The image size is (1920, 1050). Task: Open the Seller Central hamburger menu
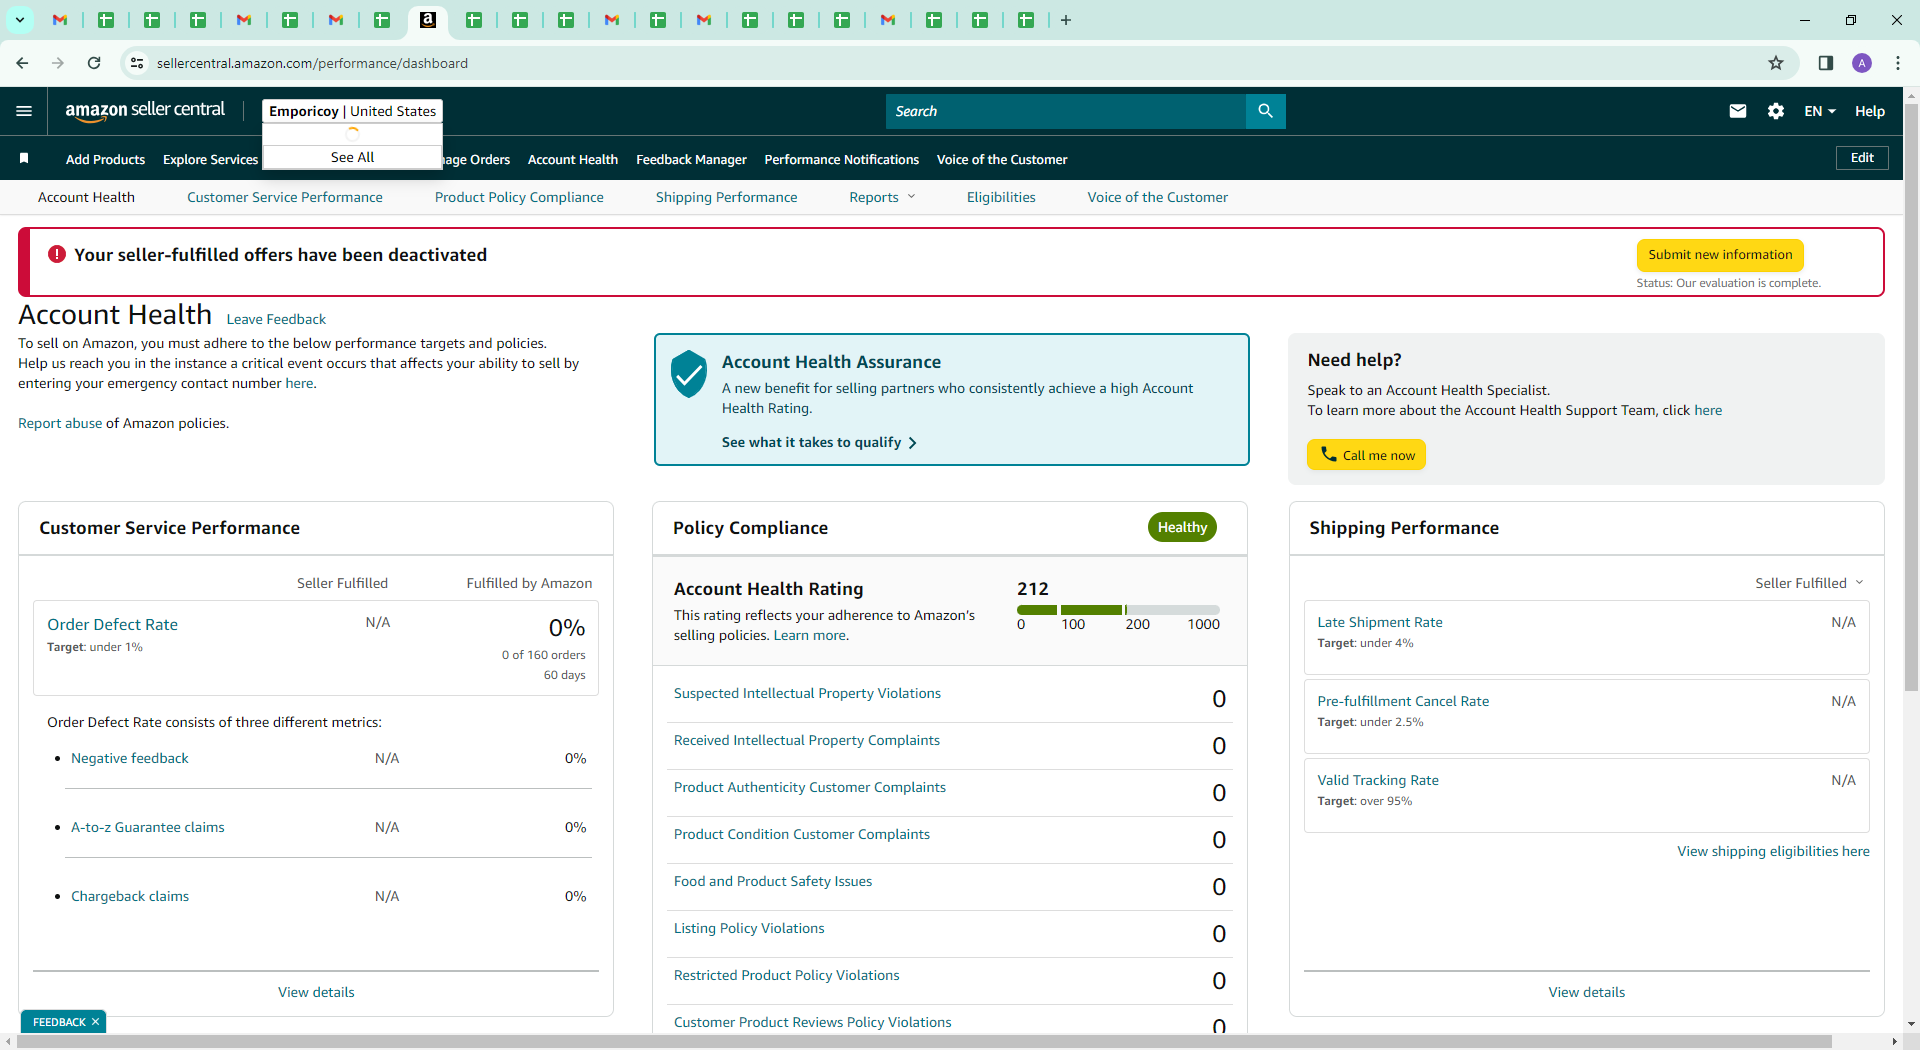24,111
